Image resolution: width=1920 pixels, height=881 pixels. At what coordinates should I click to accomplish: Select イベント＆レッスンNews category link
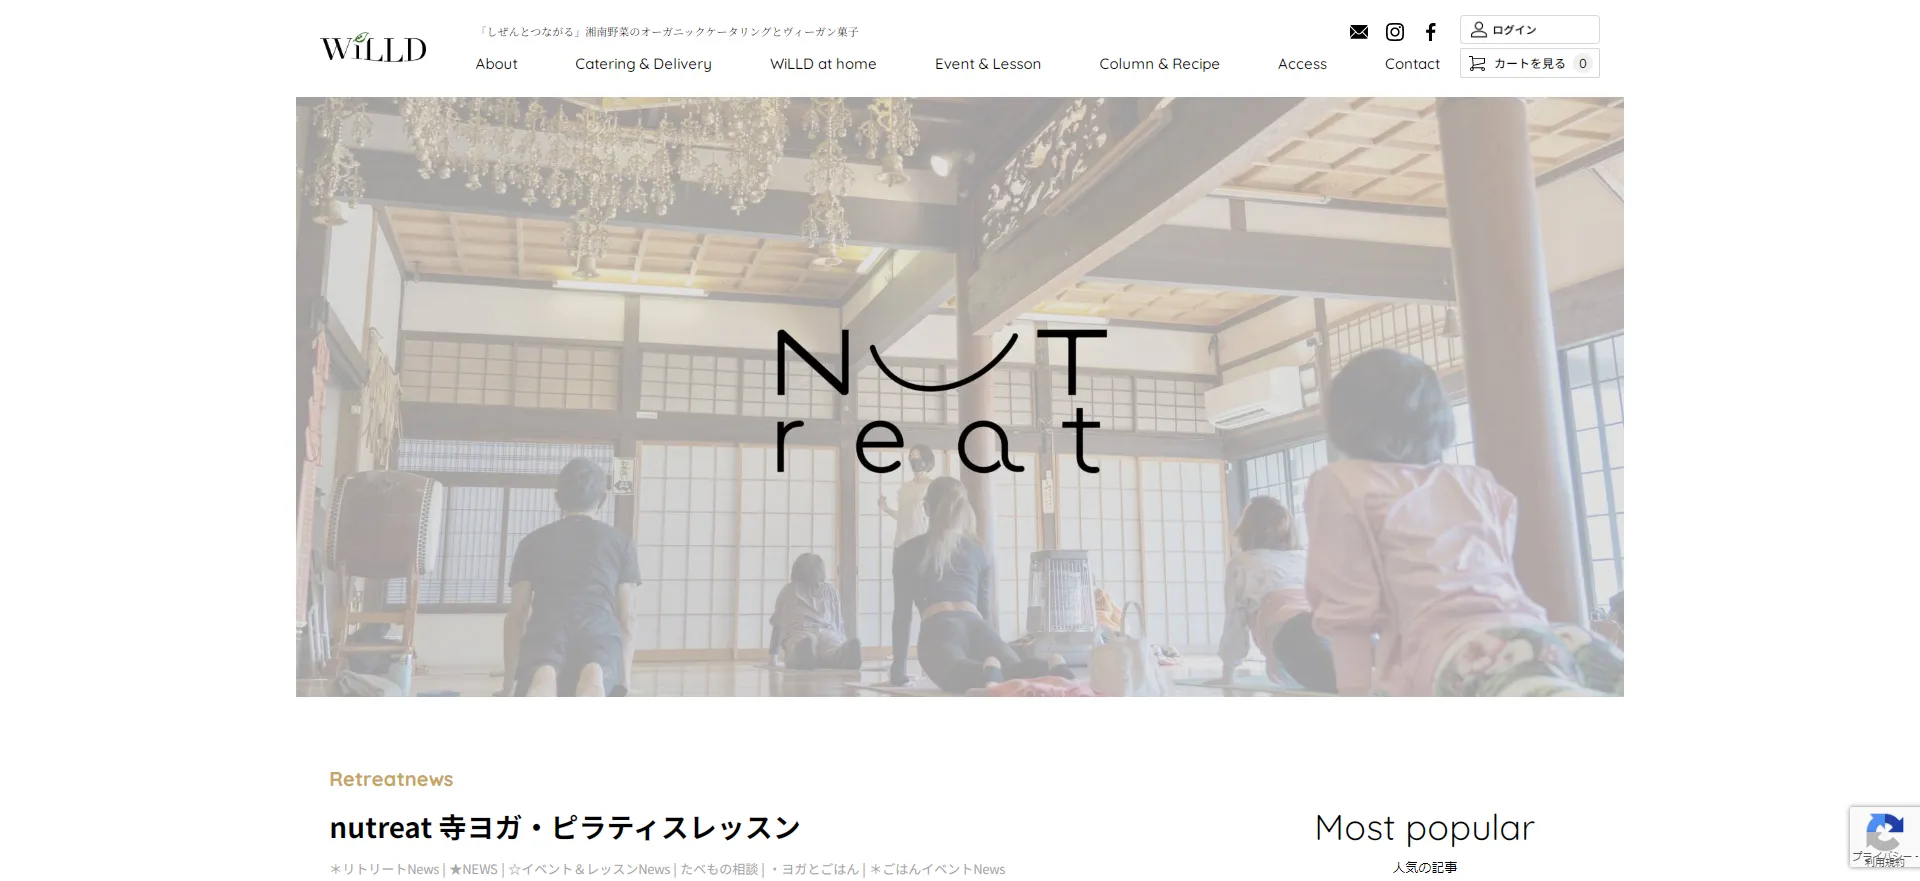coord(589,870)
